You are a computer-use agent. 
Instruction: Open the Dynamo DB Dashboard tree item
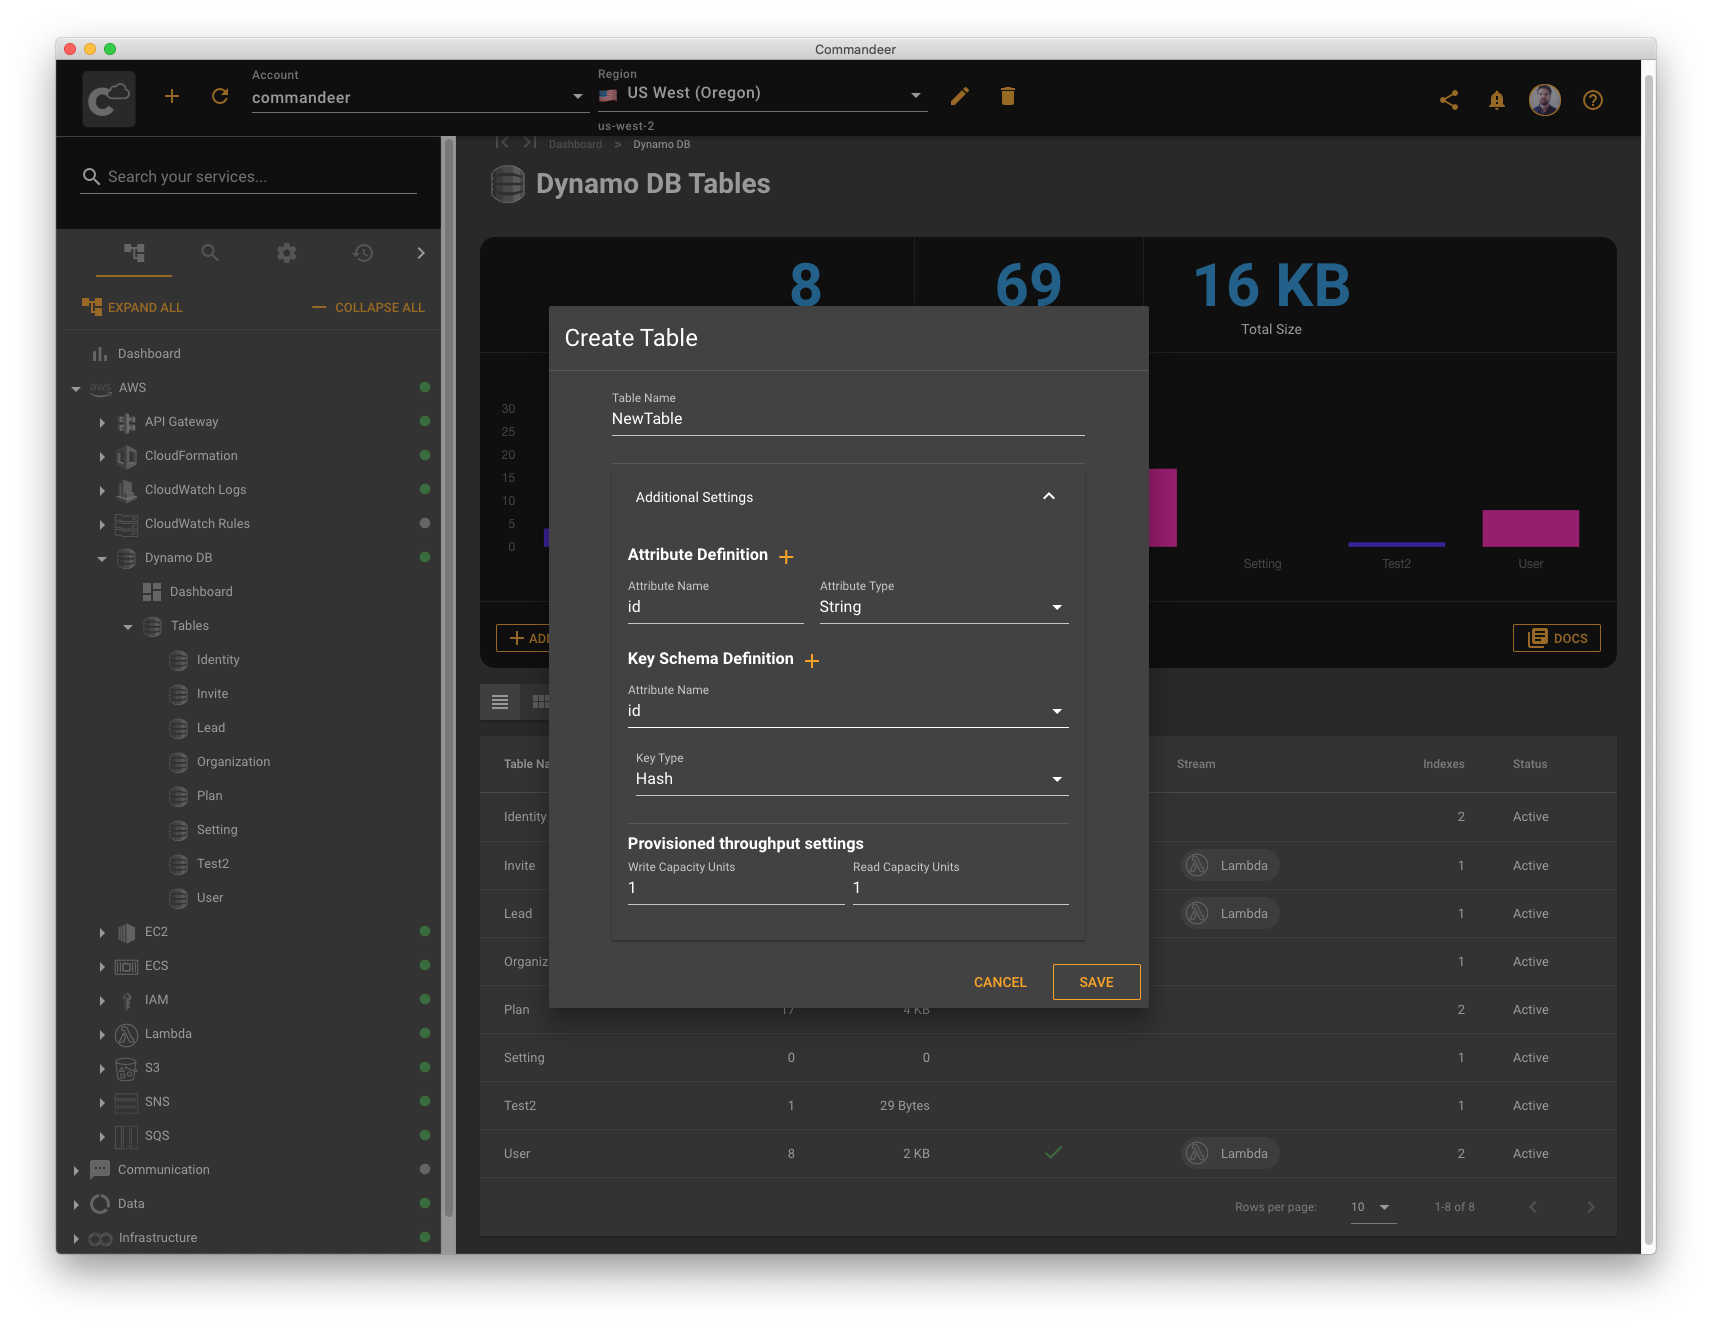(201, 592)
